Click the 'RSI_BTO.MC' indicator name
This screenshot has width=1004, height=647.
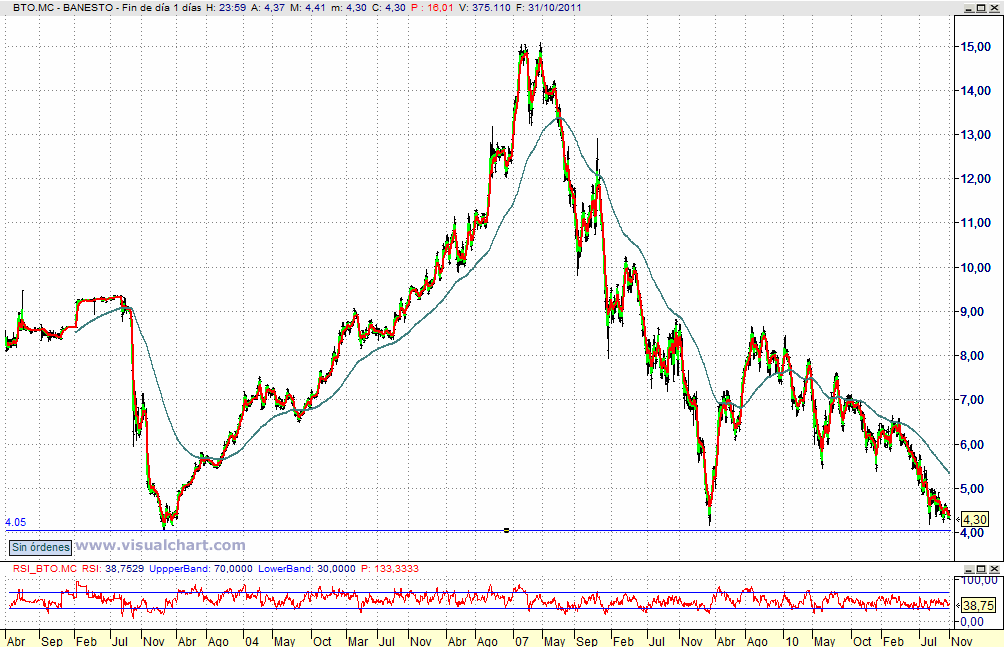(45, 568)
